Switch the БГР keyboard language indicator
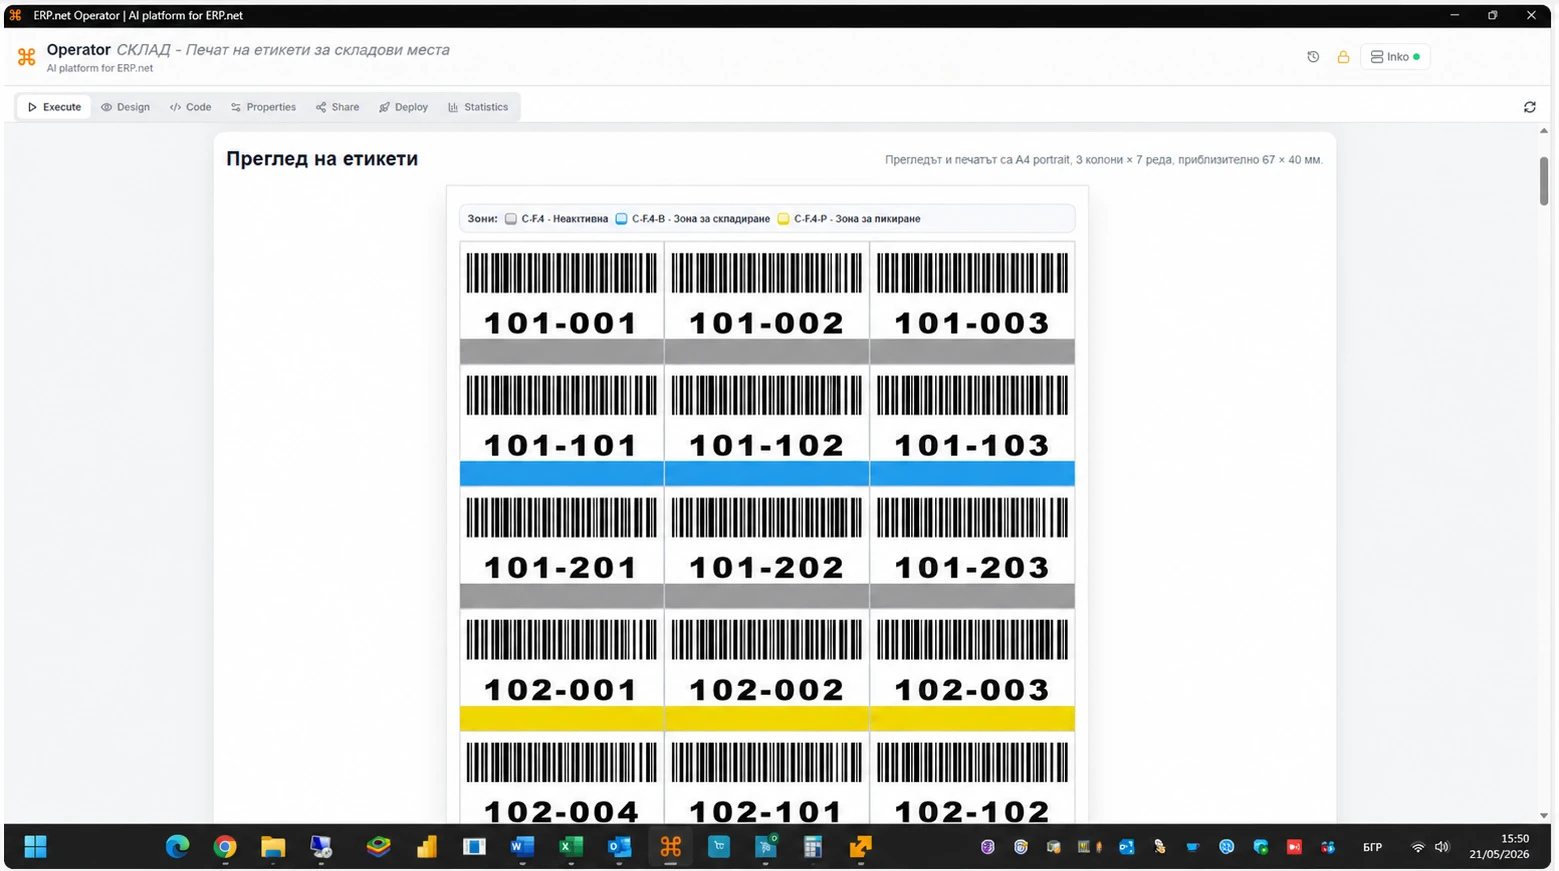 [x=1372, y=847]
